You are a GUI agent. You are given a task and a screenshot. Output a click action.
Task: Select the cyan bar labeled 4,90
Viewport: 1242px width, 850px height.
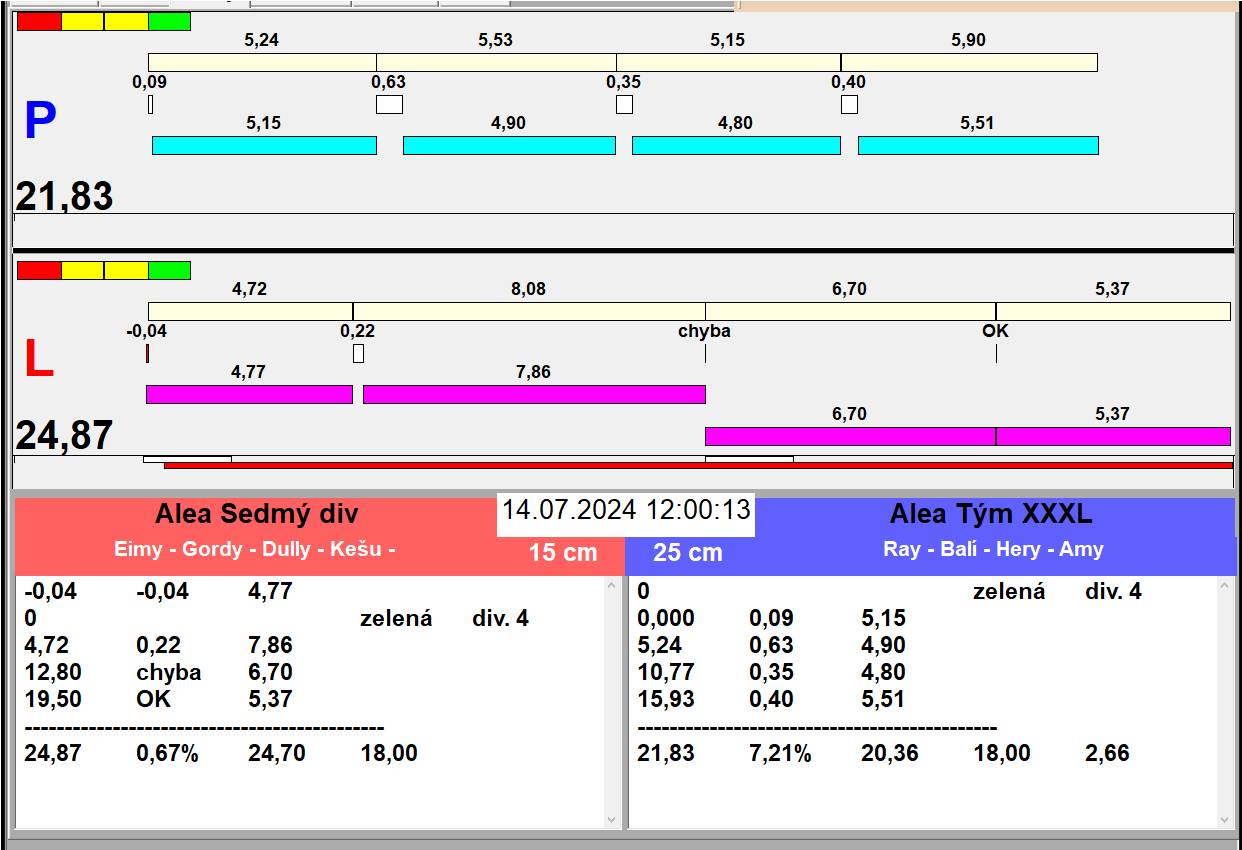click(x=509, y=145)
